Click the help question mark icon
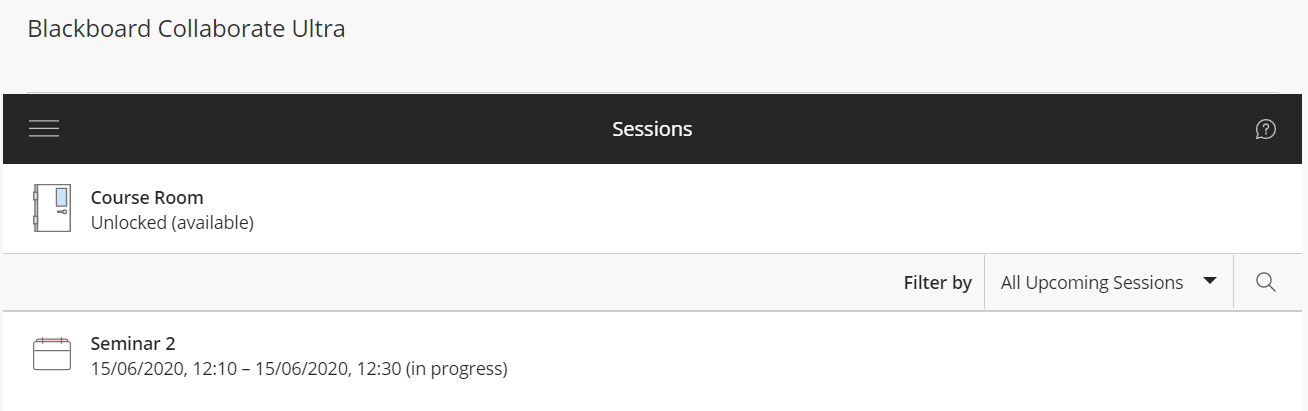1308x411 pixels. (x=1265, y=129)
